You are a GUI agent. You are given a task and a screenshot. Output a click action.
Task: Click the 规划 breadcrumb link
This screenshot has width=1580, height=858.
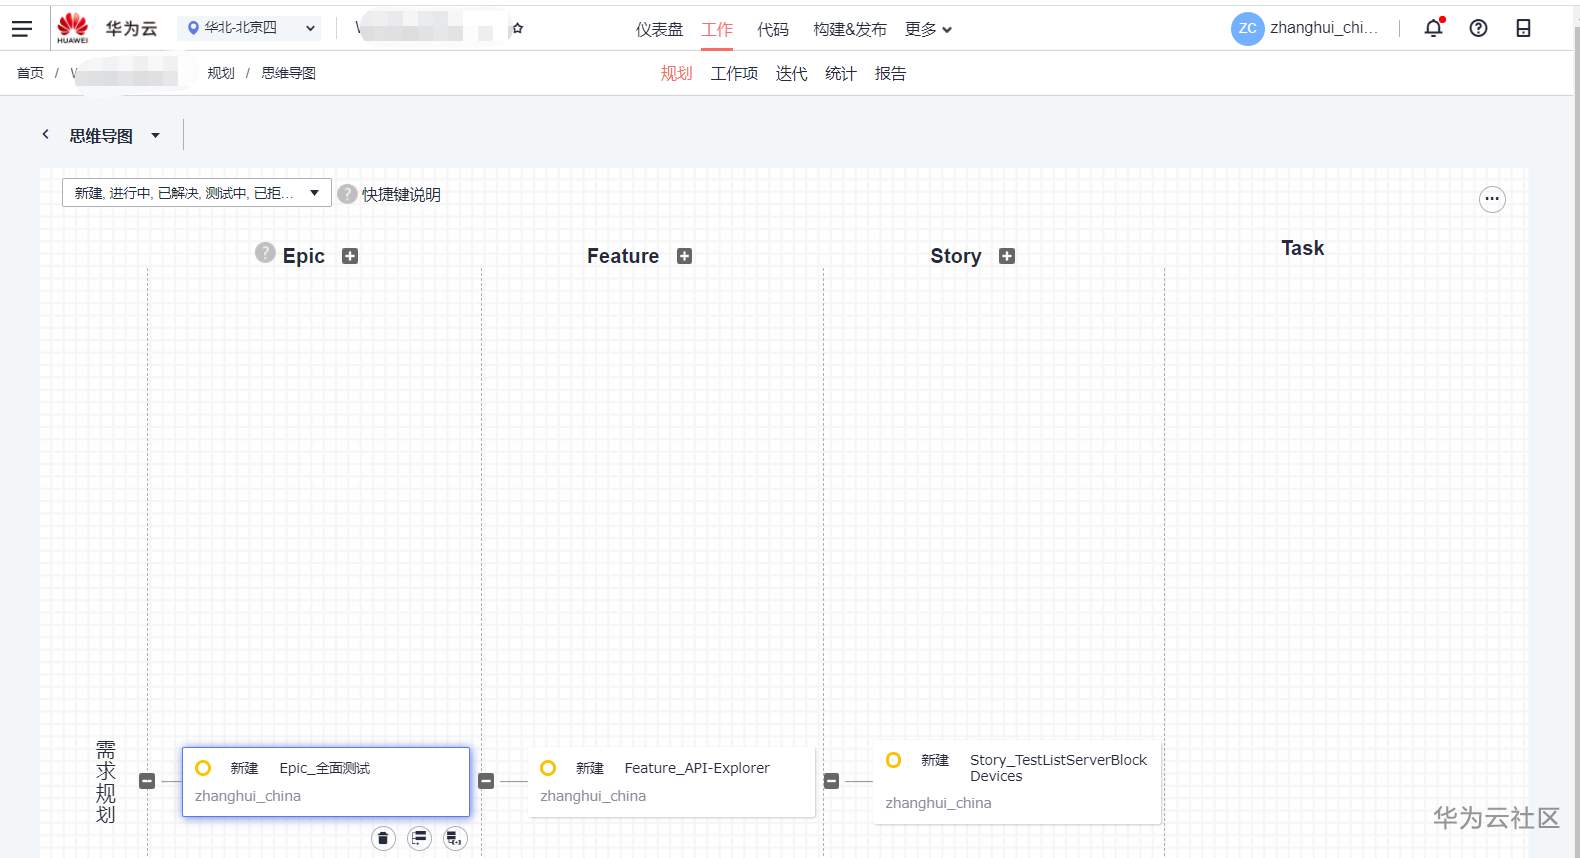221,73
